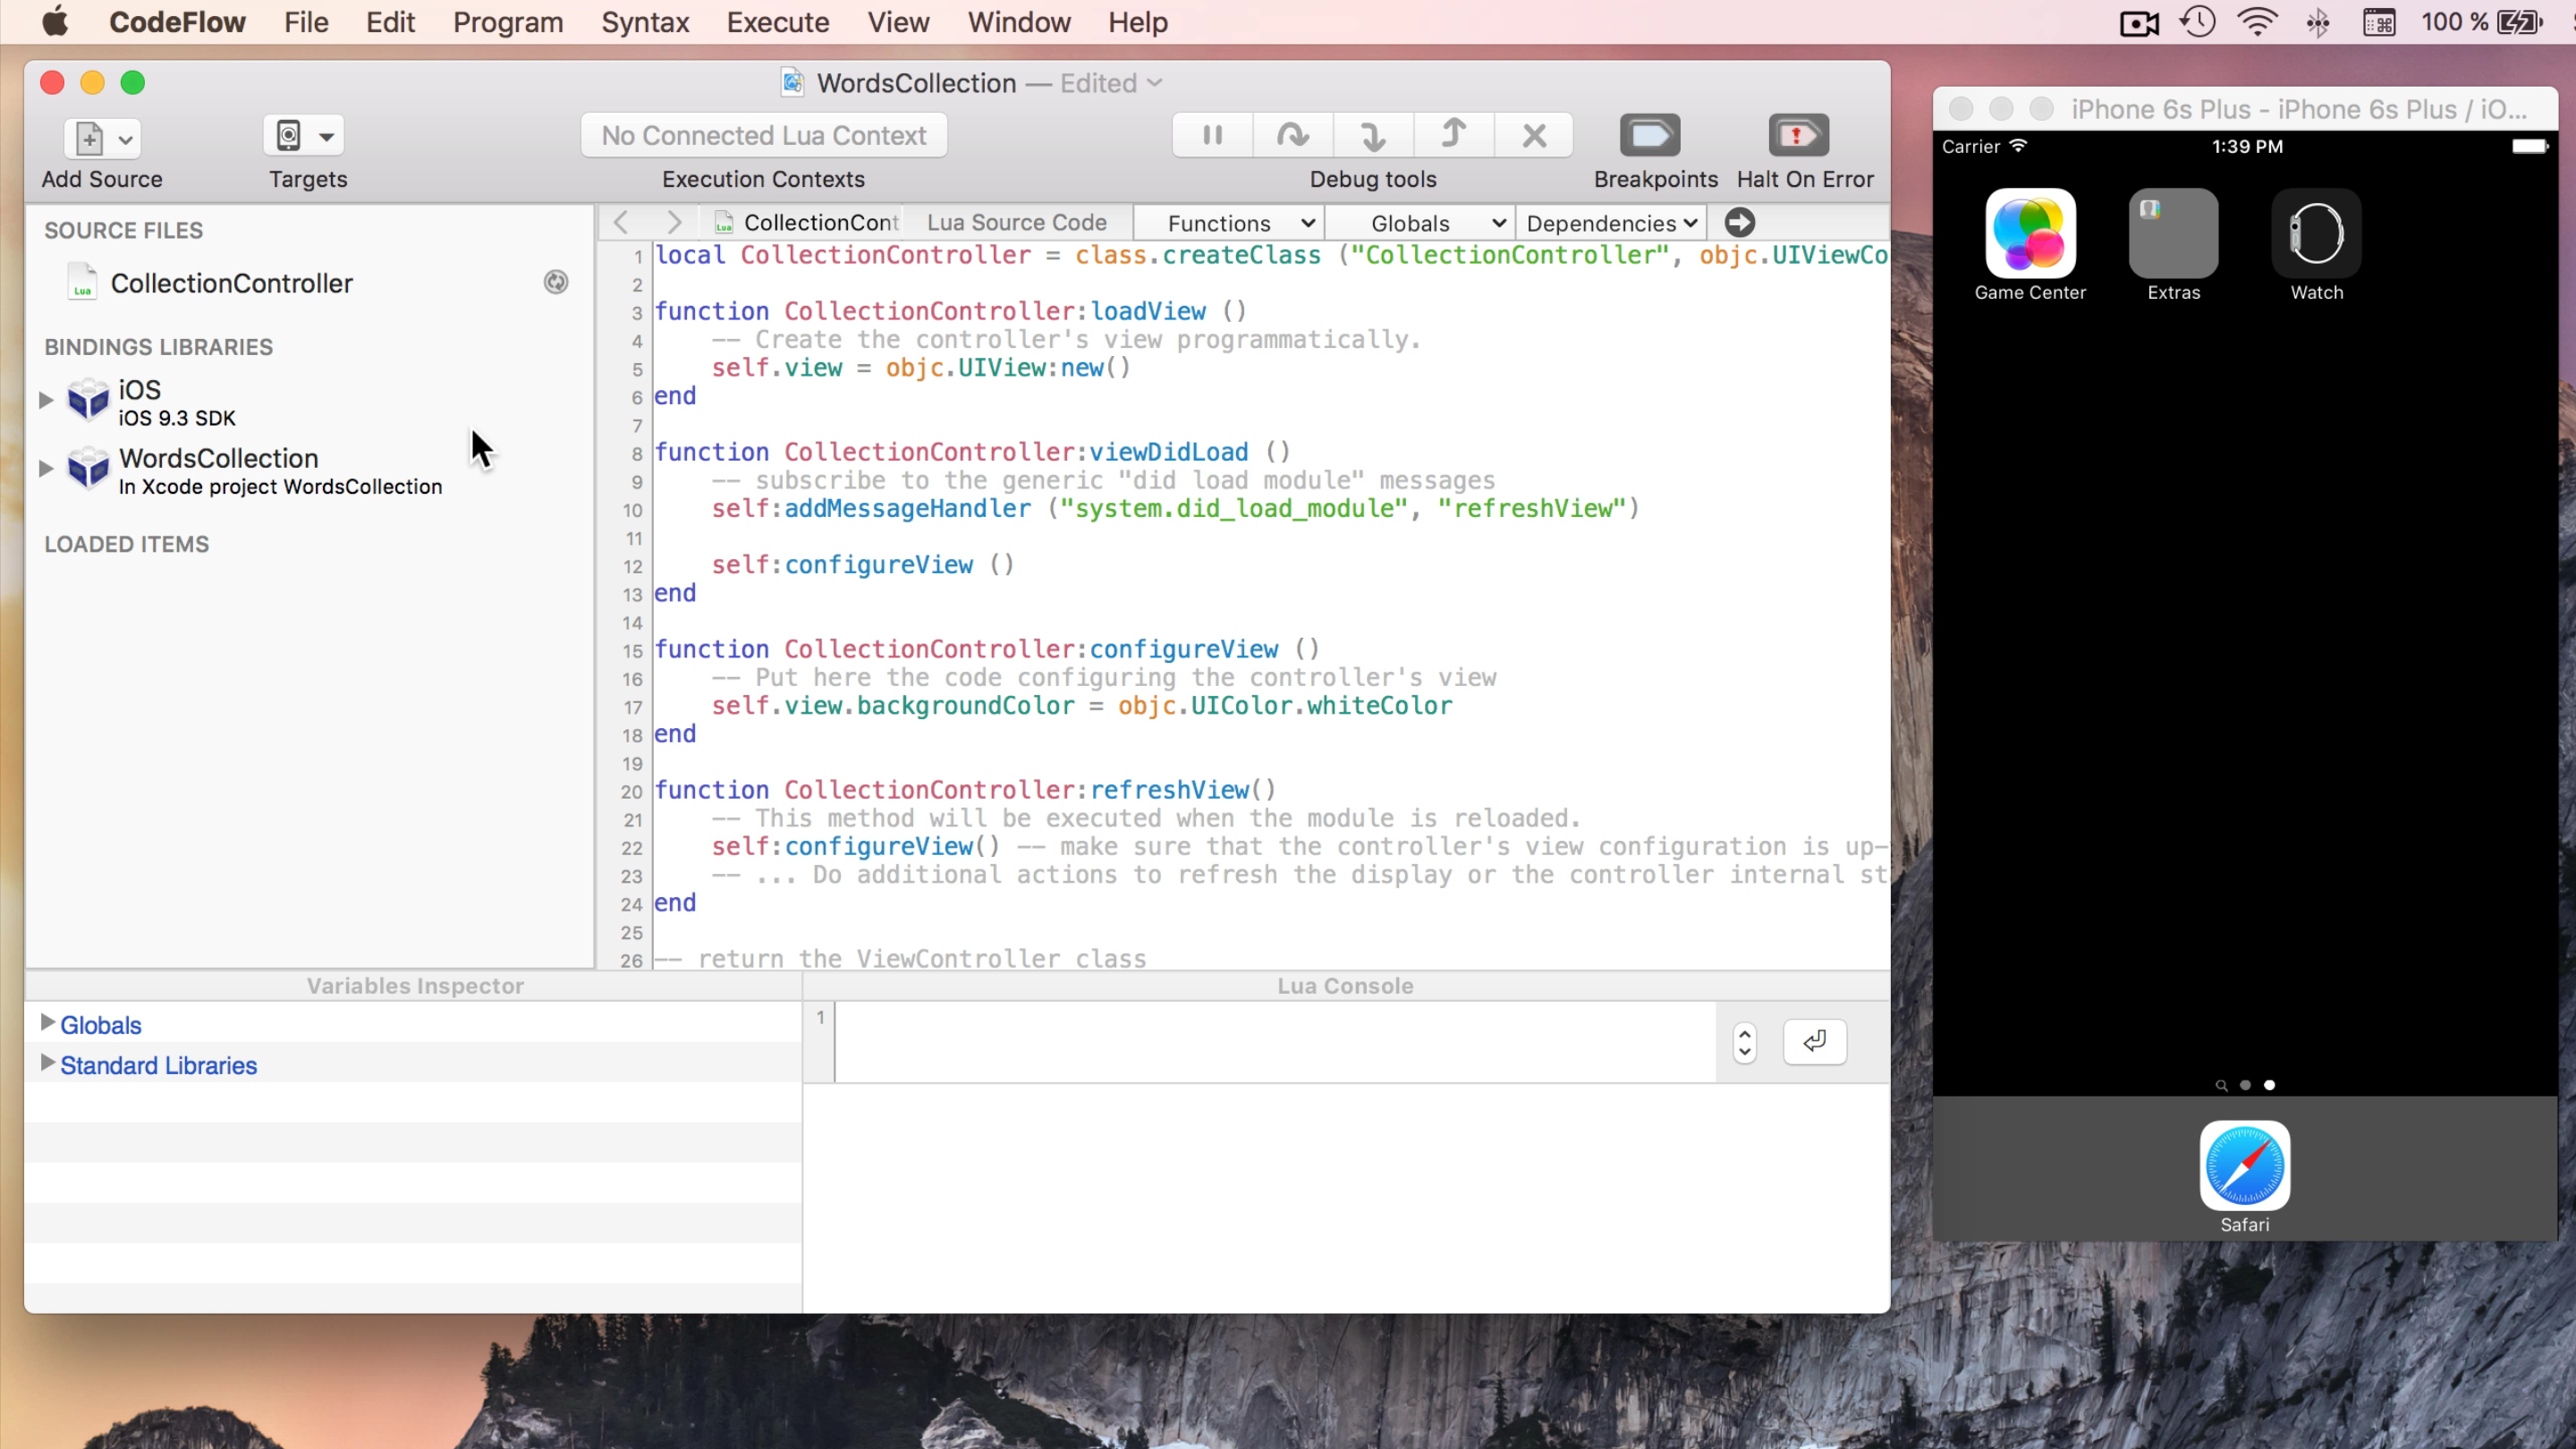Screen dimensions: 2576x1449
Task: Click the battery status icon in menu bar
Action: [x=2520, y=22]
